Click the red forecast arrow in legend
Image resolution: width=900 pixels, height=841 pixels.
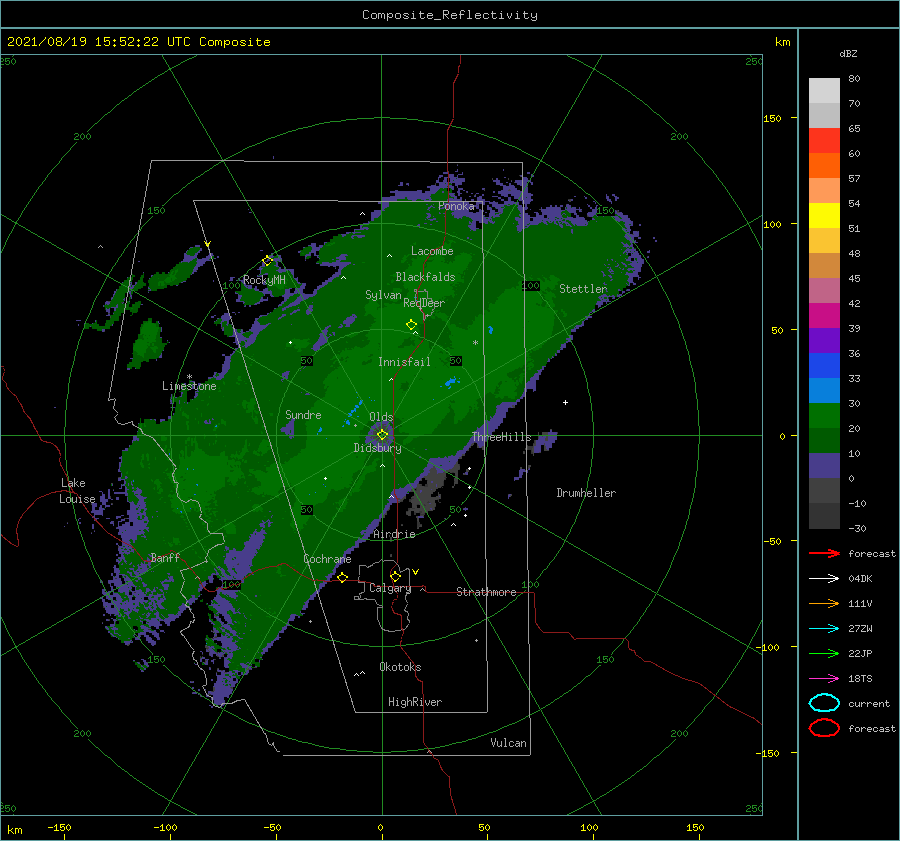(824, 553)
